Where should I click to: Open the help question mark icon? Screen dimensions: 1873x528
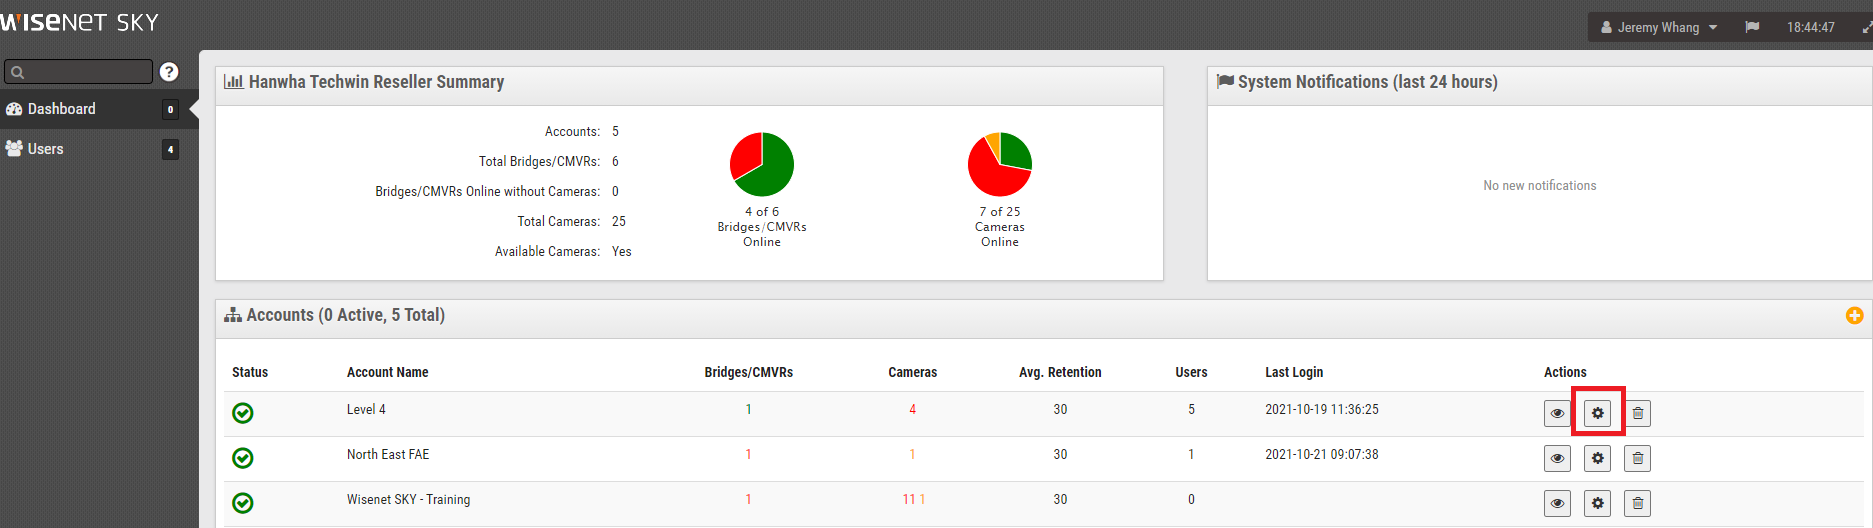coord(169,71)
